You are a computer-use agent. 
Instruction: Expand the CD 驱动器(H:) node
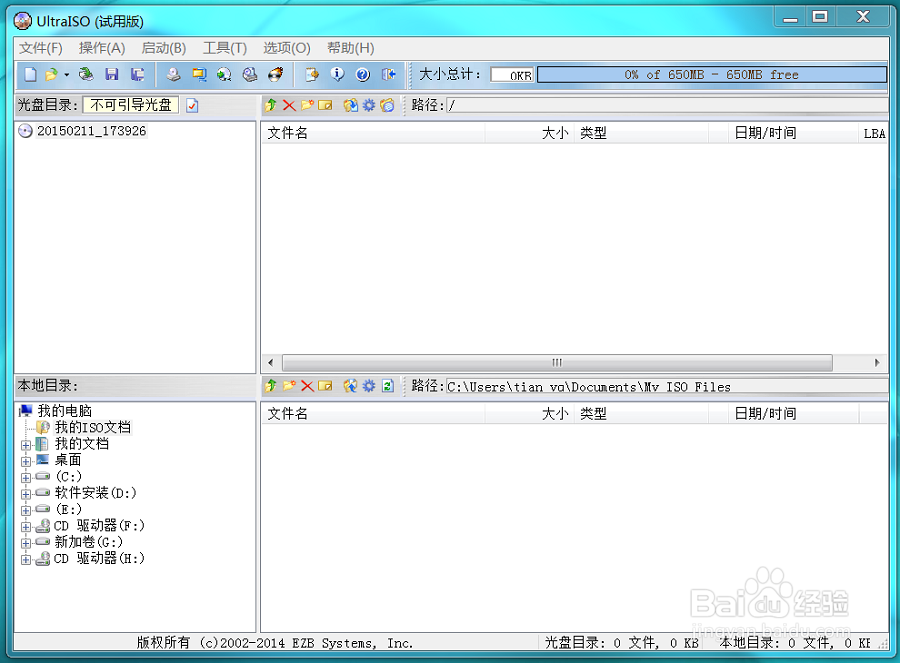pos(26,560)
